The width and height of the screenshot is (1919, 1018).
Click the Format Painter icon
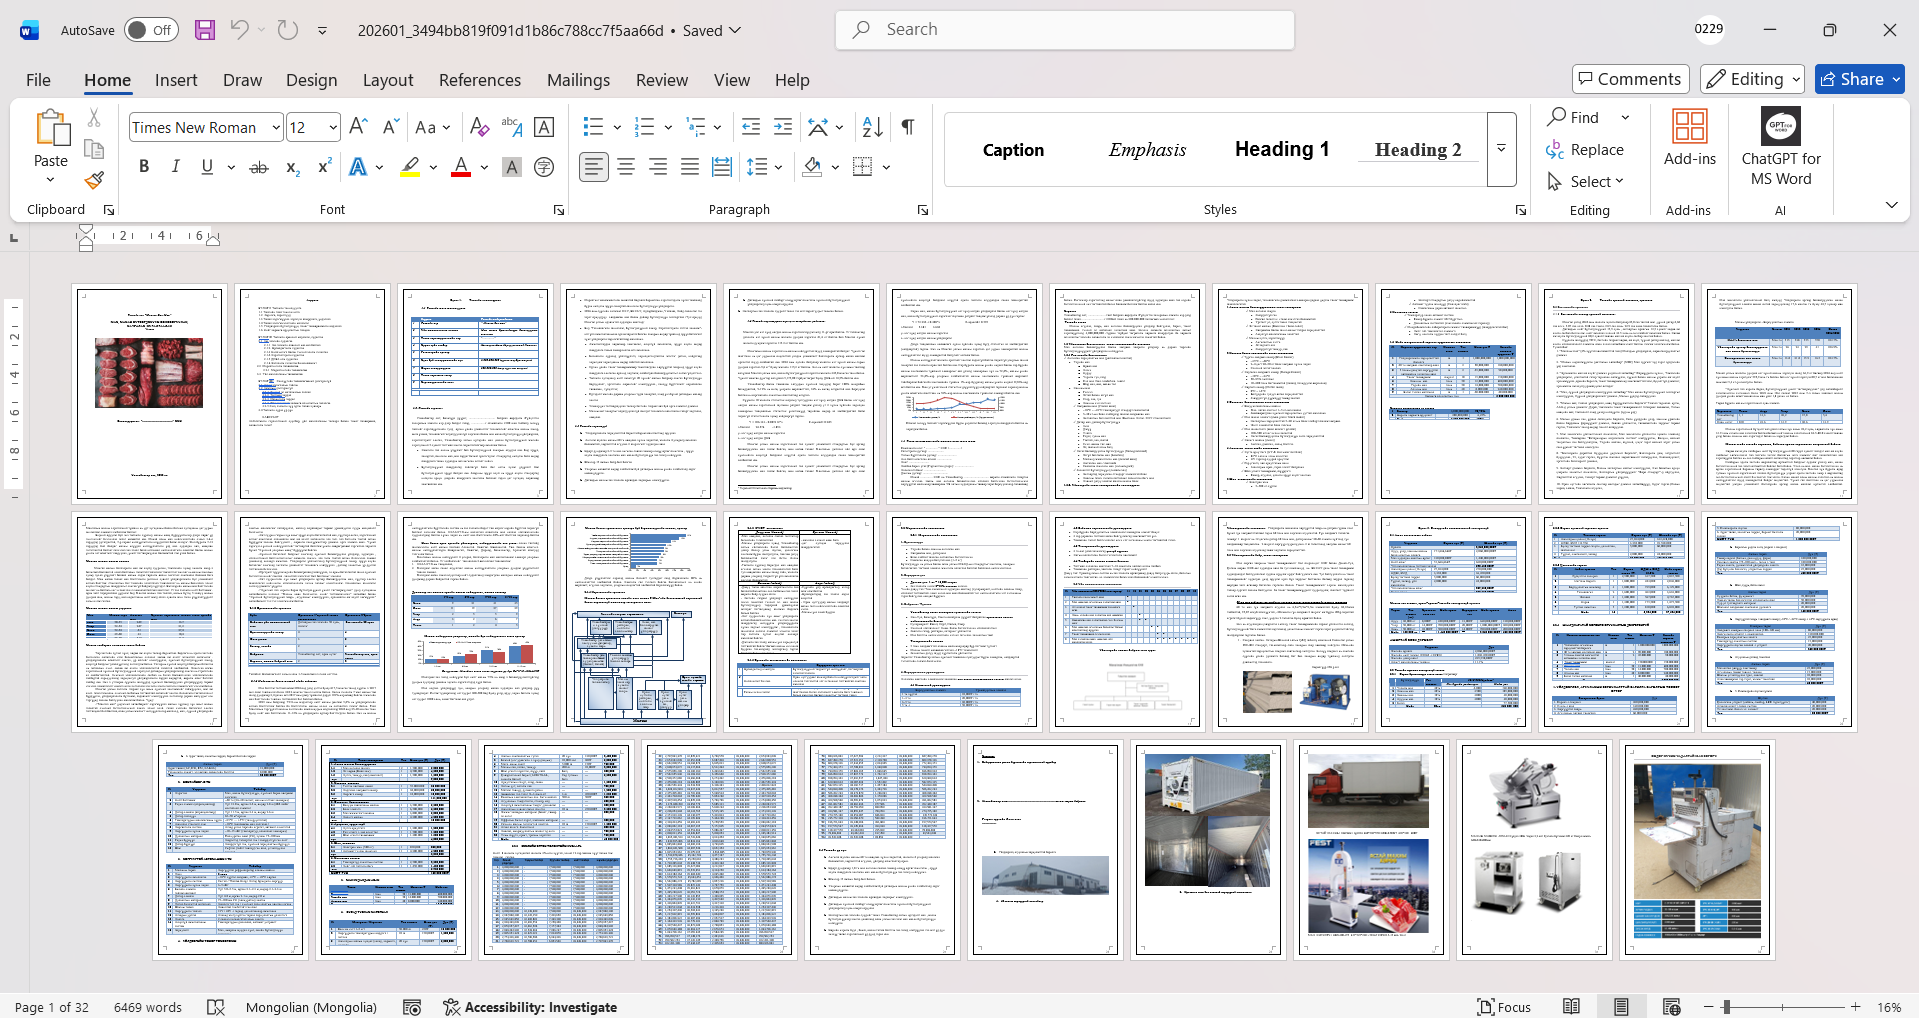[94, 181]
